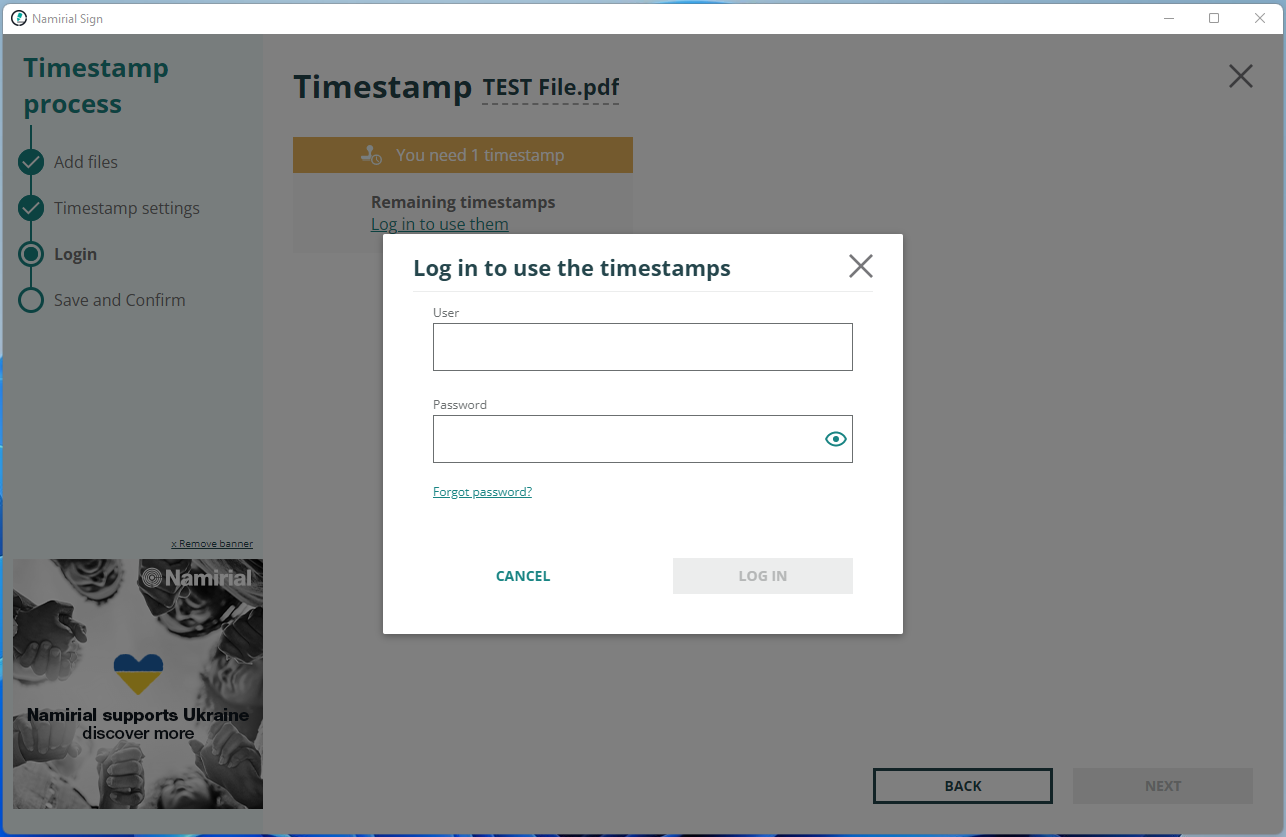Open the Forgot password? link

(482, 492)
